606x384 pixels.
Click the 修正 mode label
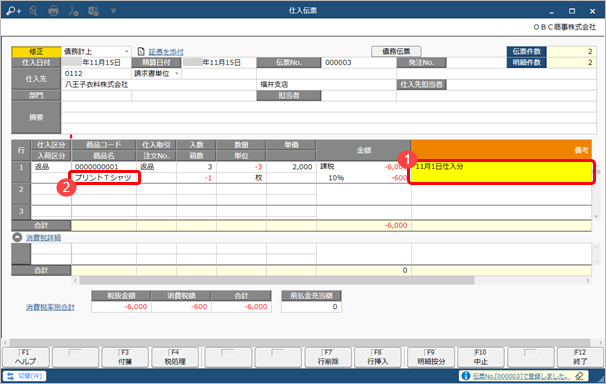click(36, 51)
